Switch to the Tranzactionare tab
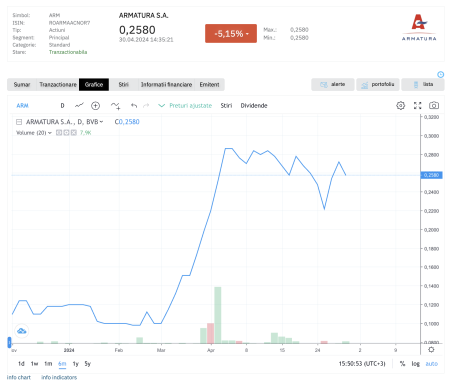Screen dimensions: 450x386 58,85
